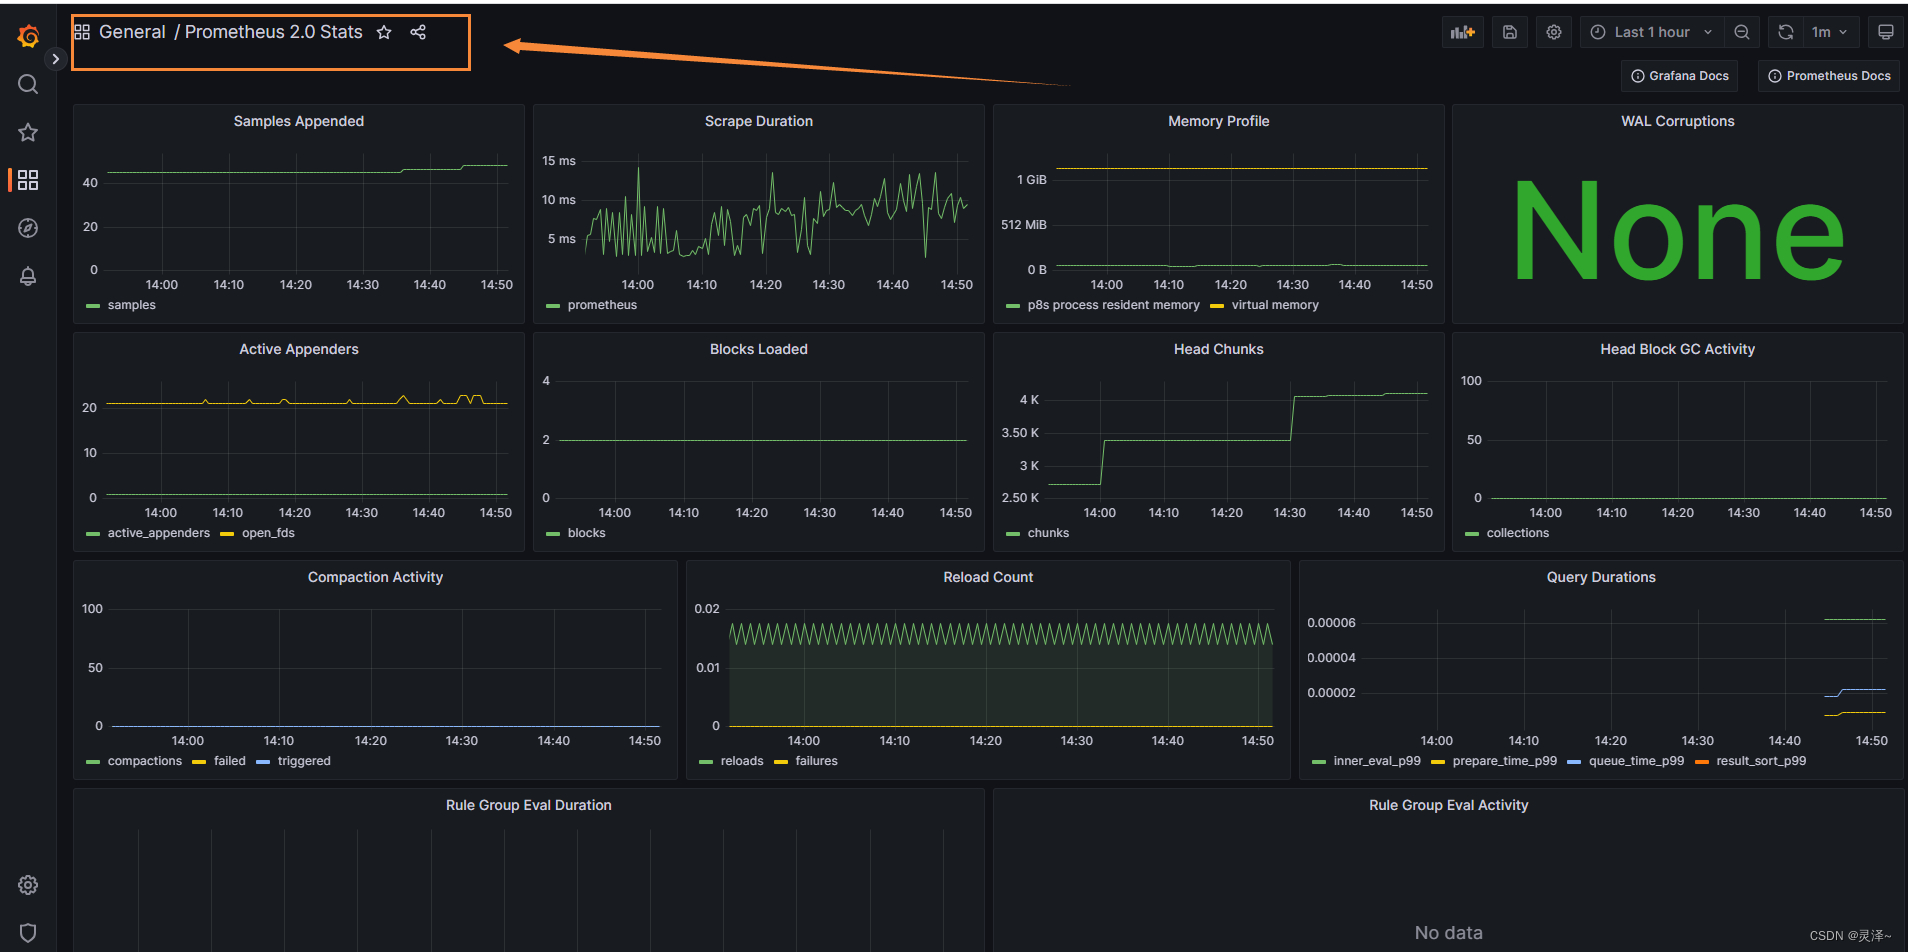
Task: Click blue color swatch of triggered legend
Action: pos(263,762)
